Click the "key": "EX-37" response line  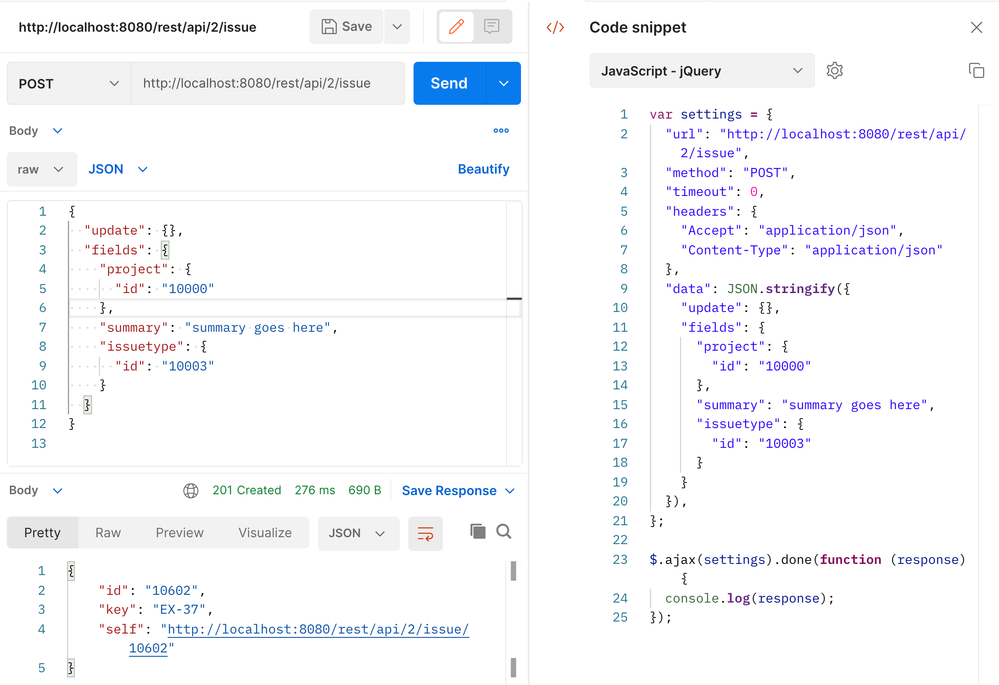[x=155, y=610]
